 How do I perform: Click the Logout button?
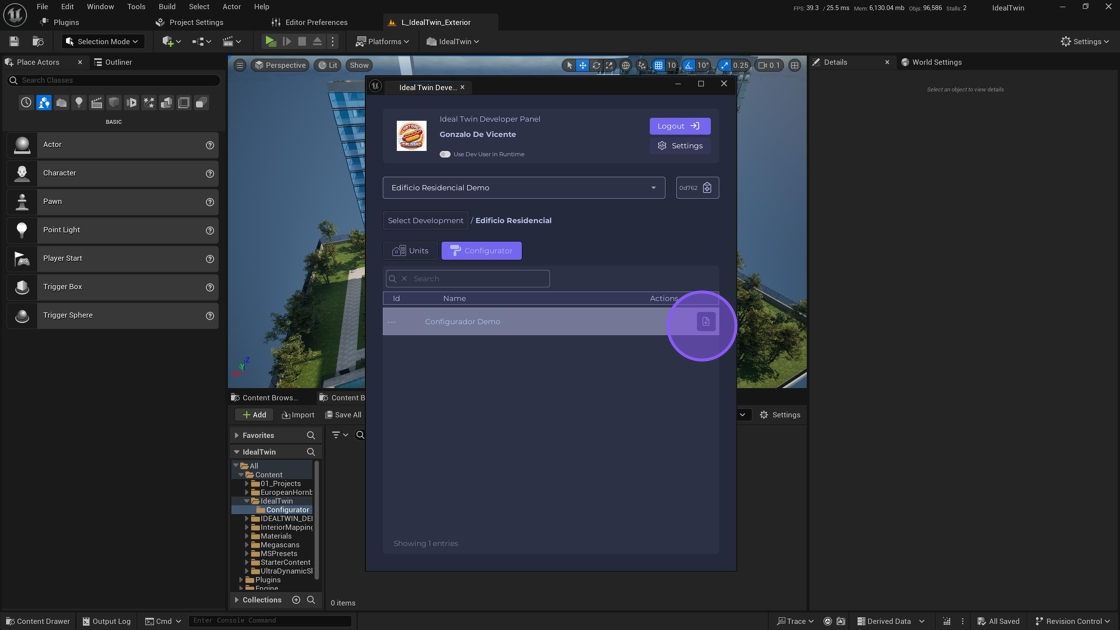point(679,126)
